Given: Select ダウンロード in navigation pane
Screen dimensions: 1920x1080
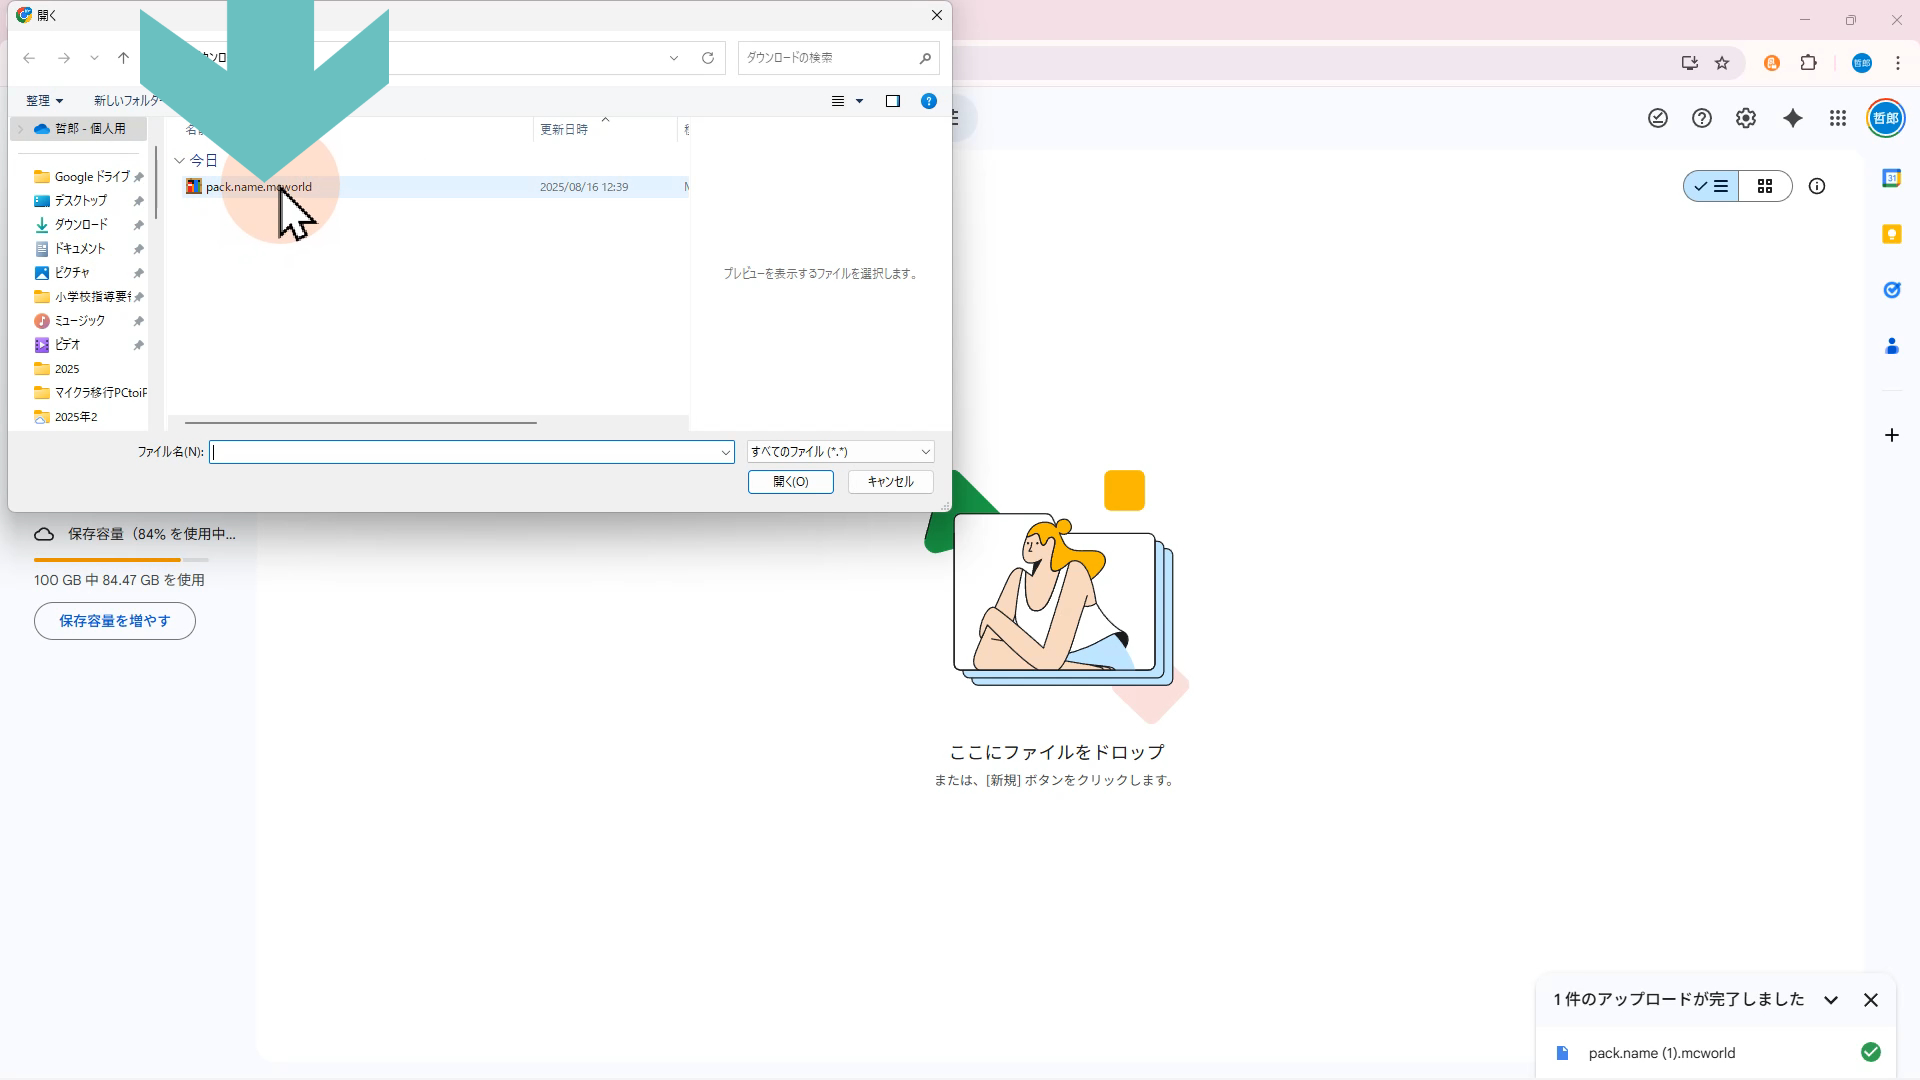Looking at the screenshot, I should click(80, 225).
